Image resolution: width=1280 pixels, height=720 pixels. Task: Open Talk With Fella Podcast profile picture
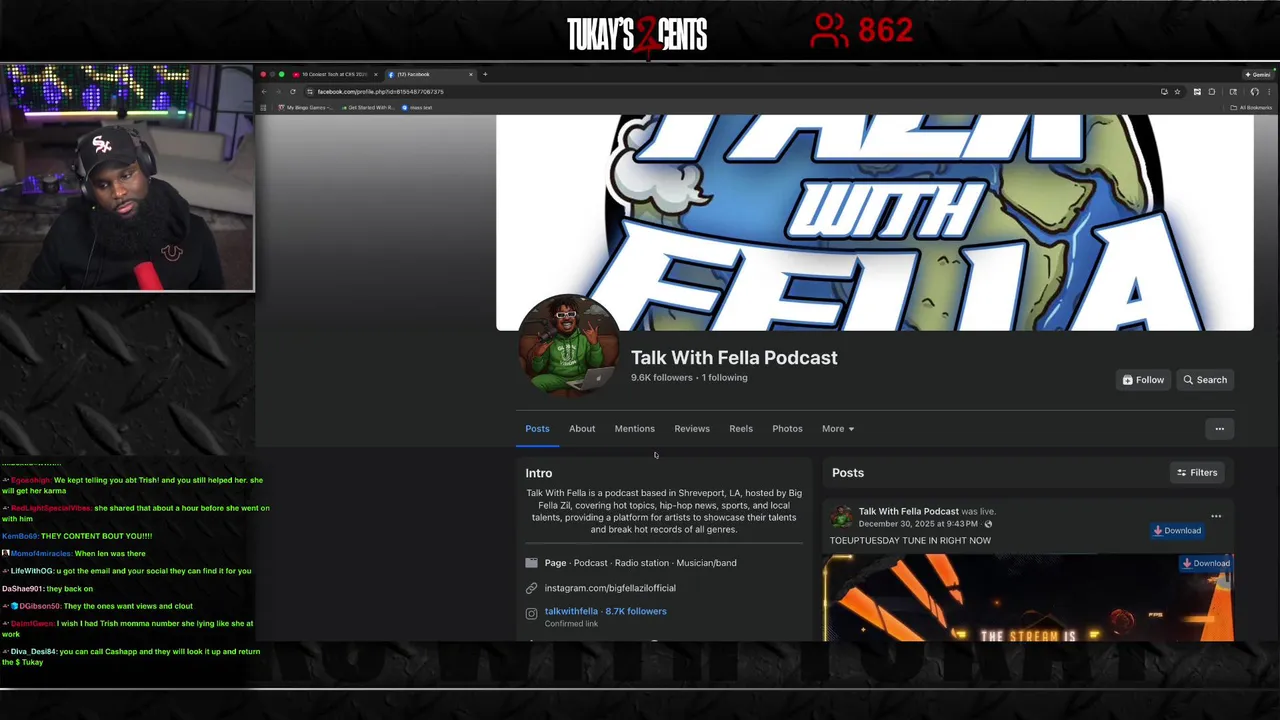568,346
